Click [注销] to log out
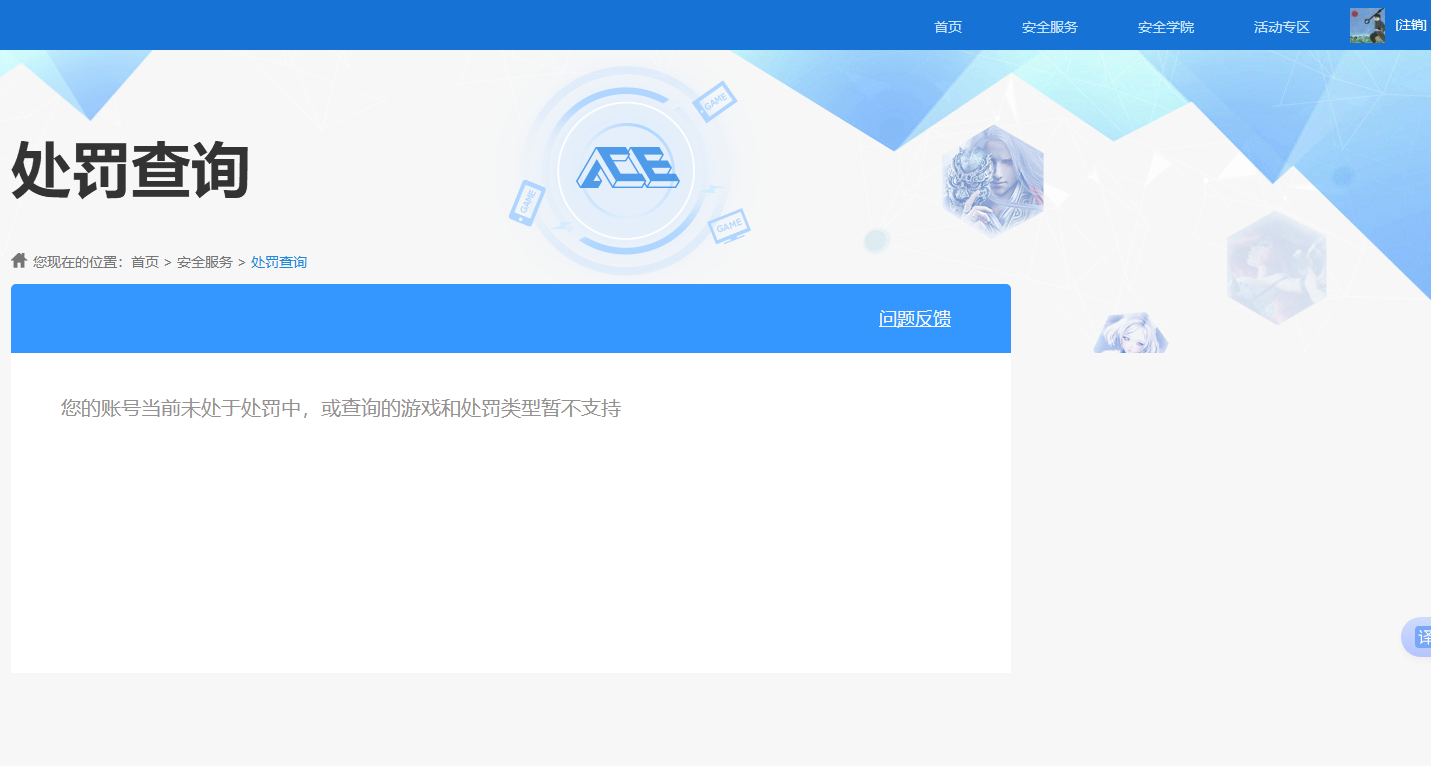 point(1412,25)
